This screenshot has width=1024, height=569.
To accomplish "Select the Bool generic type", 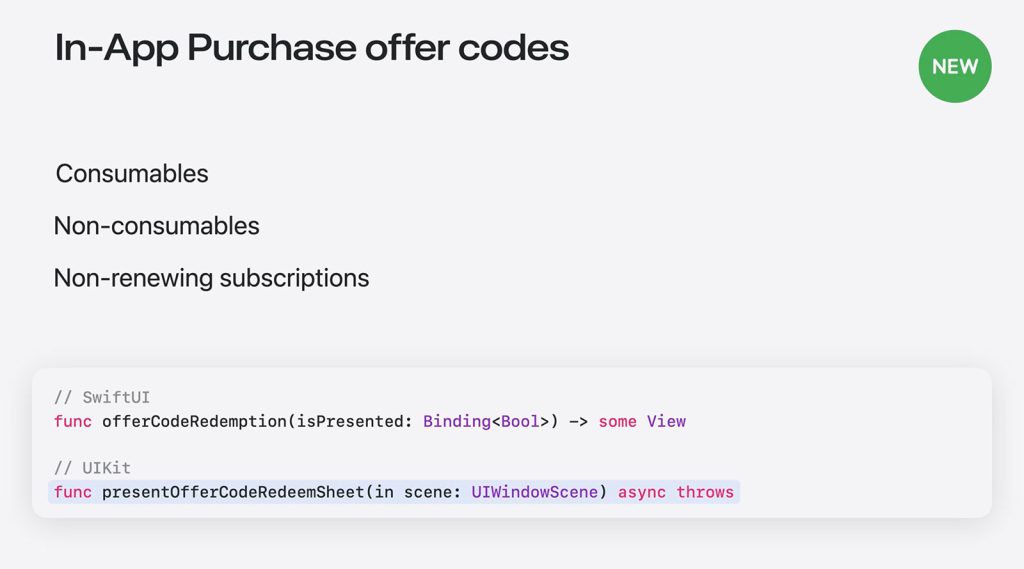I will click(520, 422).
